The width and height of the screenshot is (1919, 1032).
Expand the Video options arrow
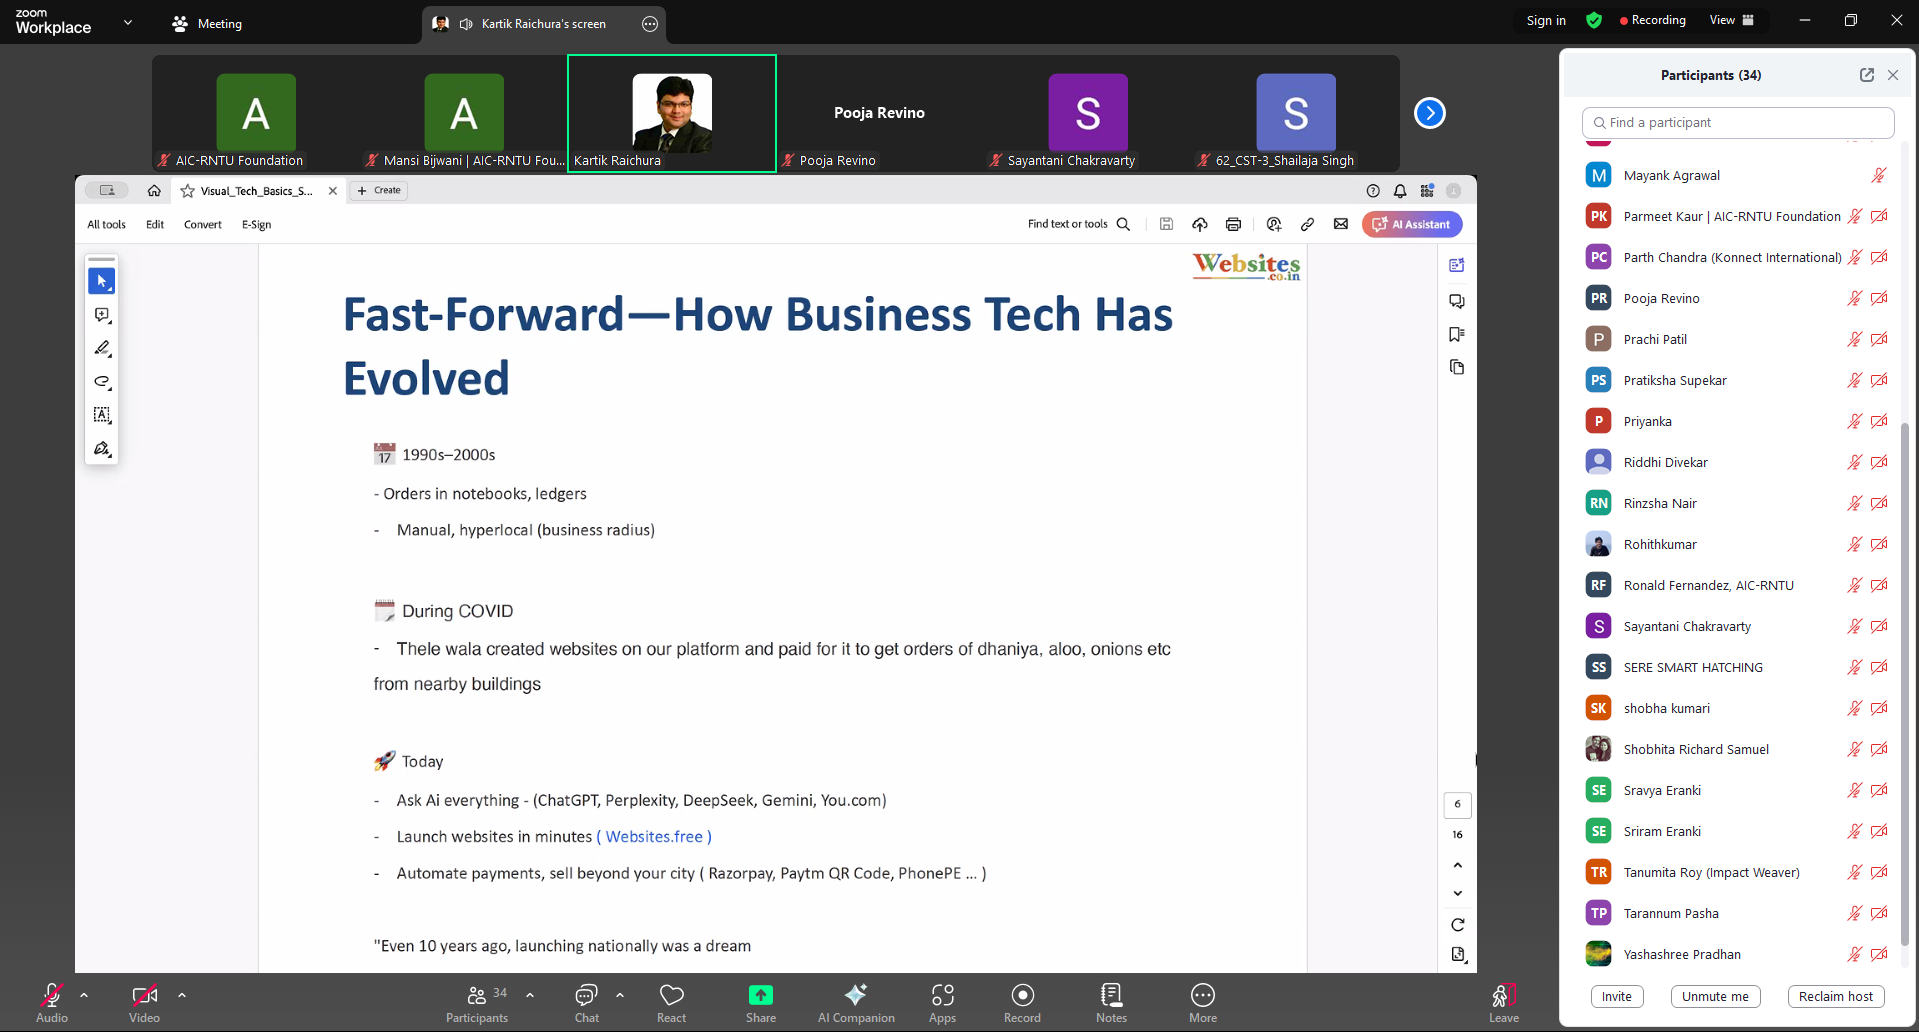(x=182, y=995)
